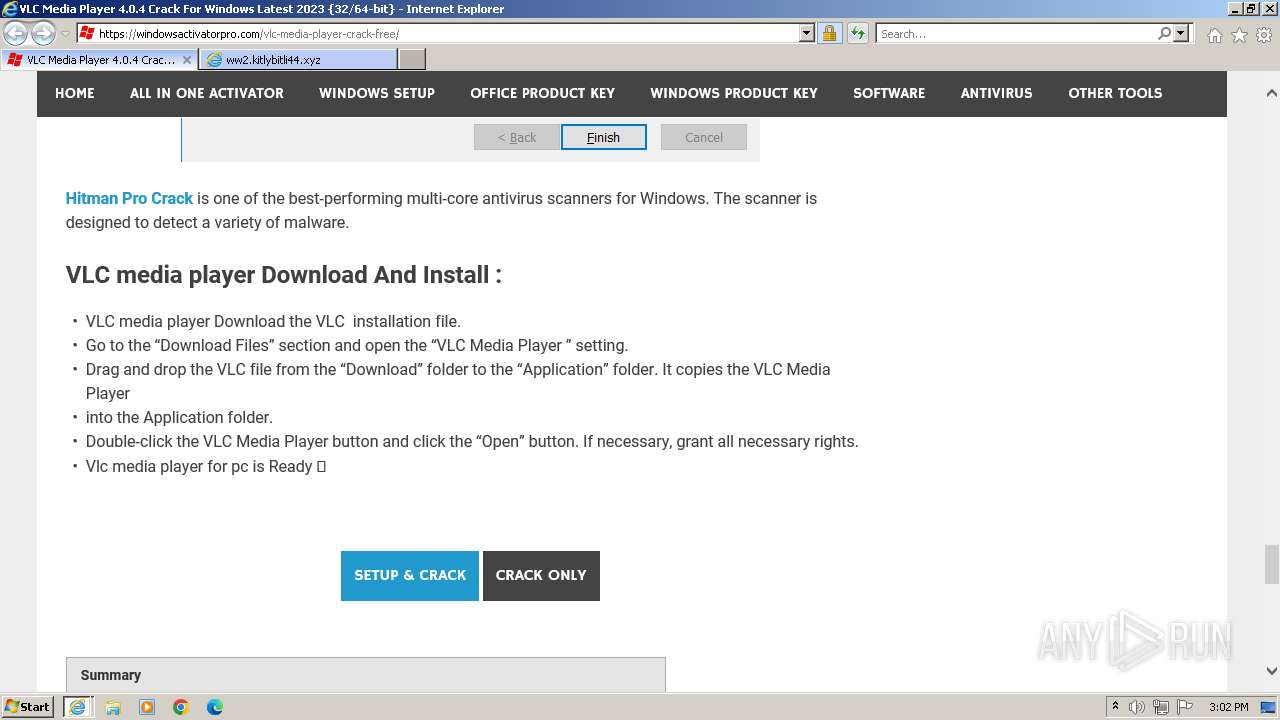Click the Summary box header

coord(366,675)
